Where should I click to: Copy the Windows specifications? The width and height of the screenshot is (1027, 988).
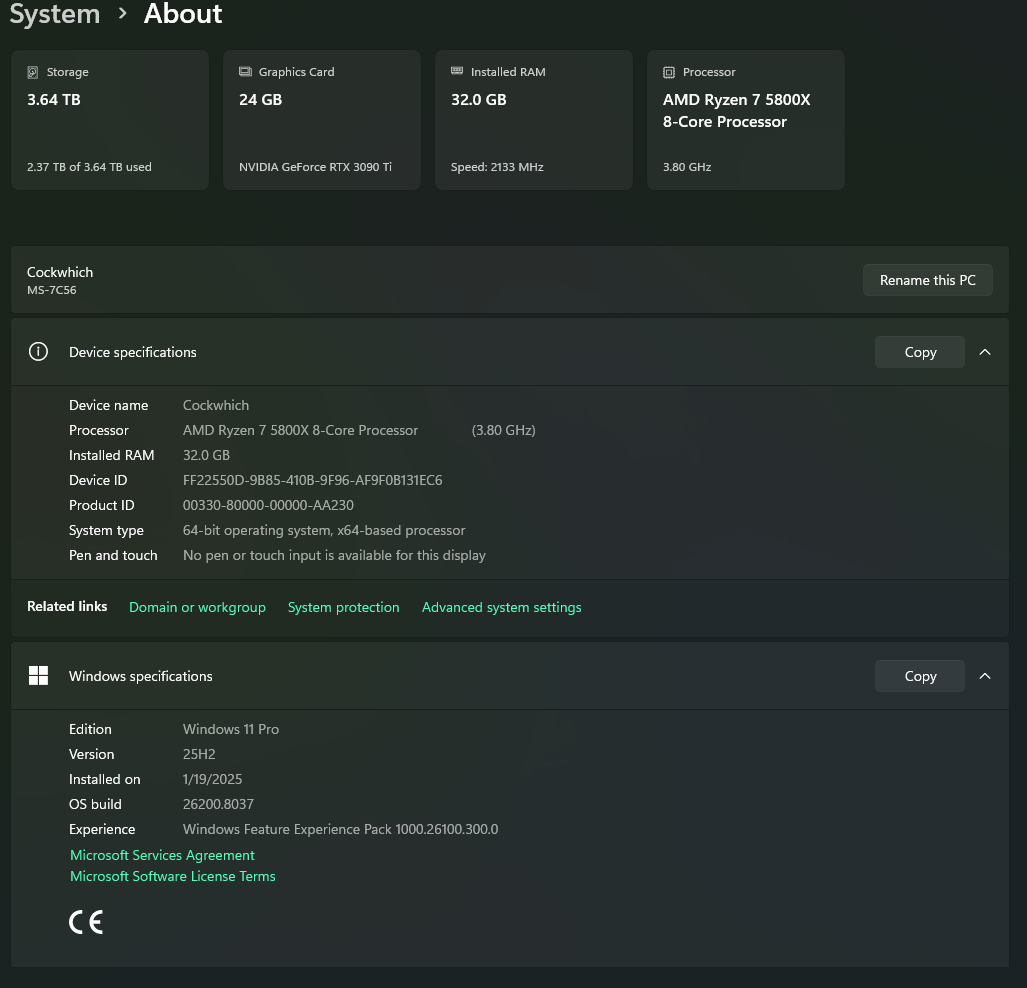[x=919, y=676]
